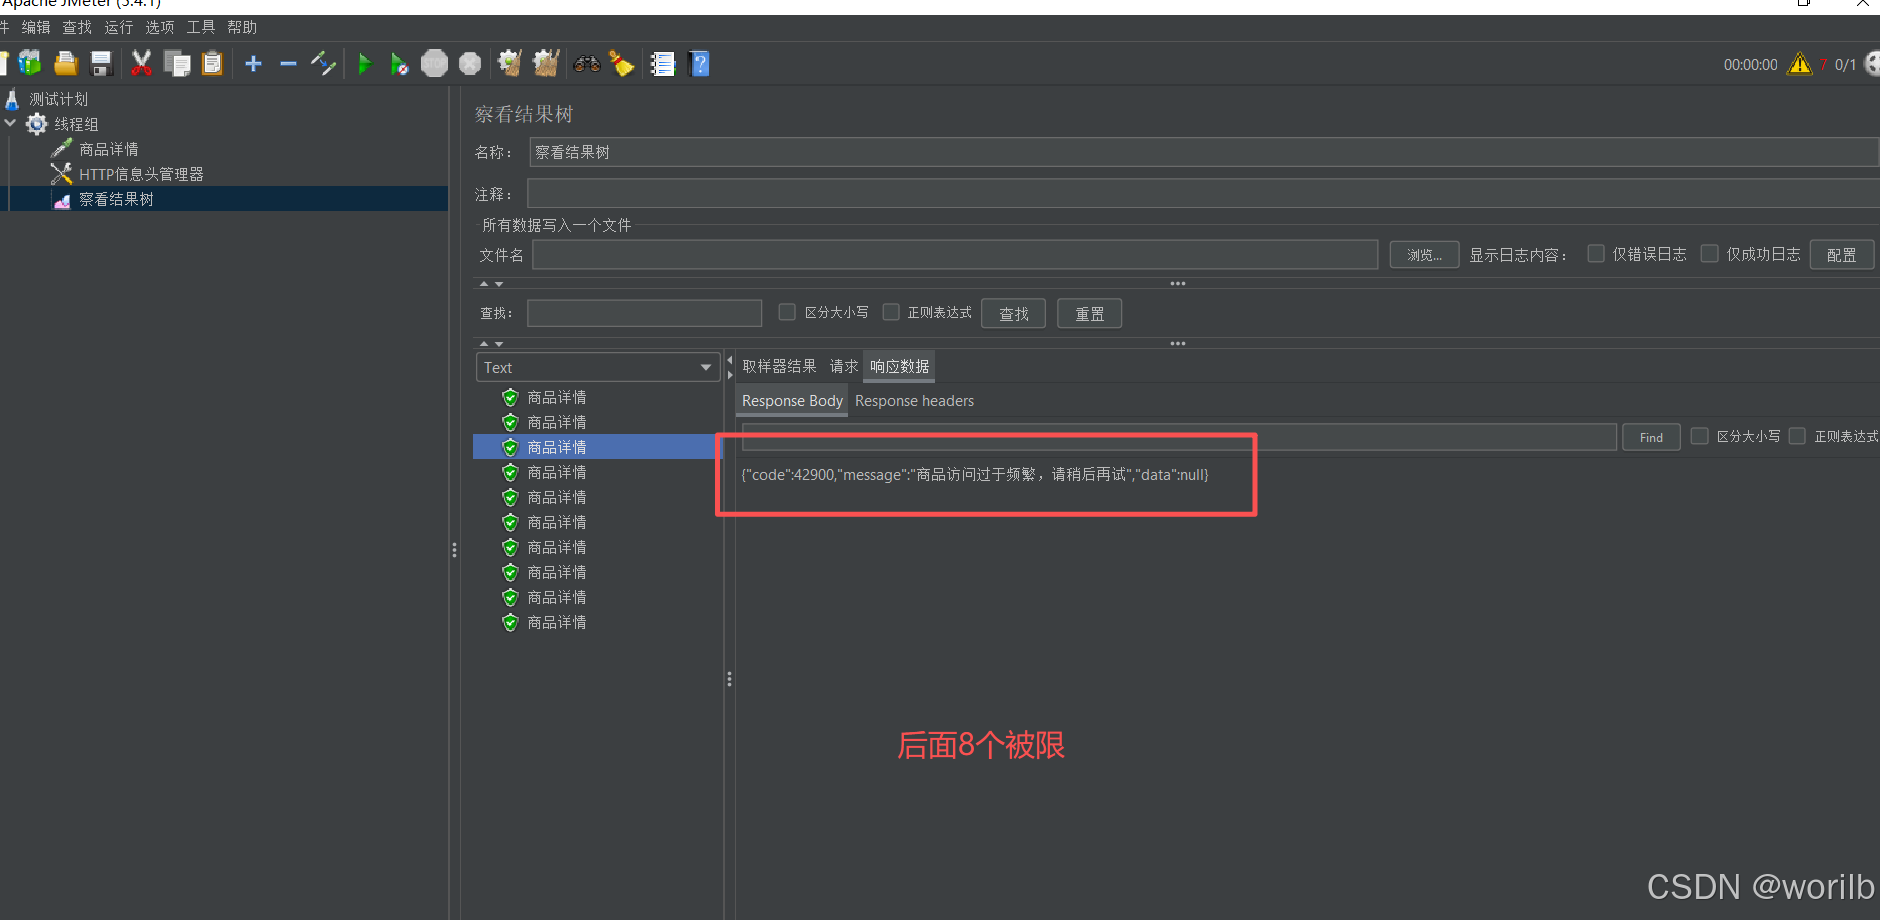Select the 响应数据 tab

pyautogui.click(x=899, y=366)
